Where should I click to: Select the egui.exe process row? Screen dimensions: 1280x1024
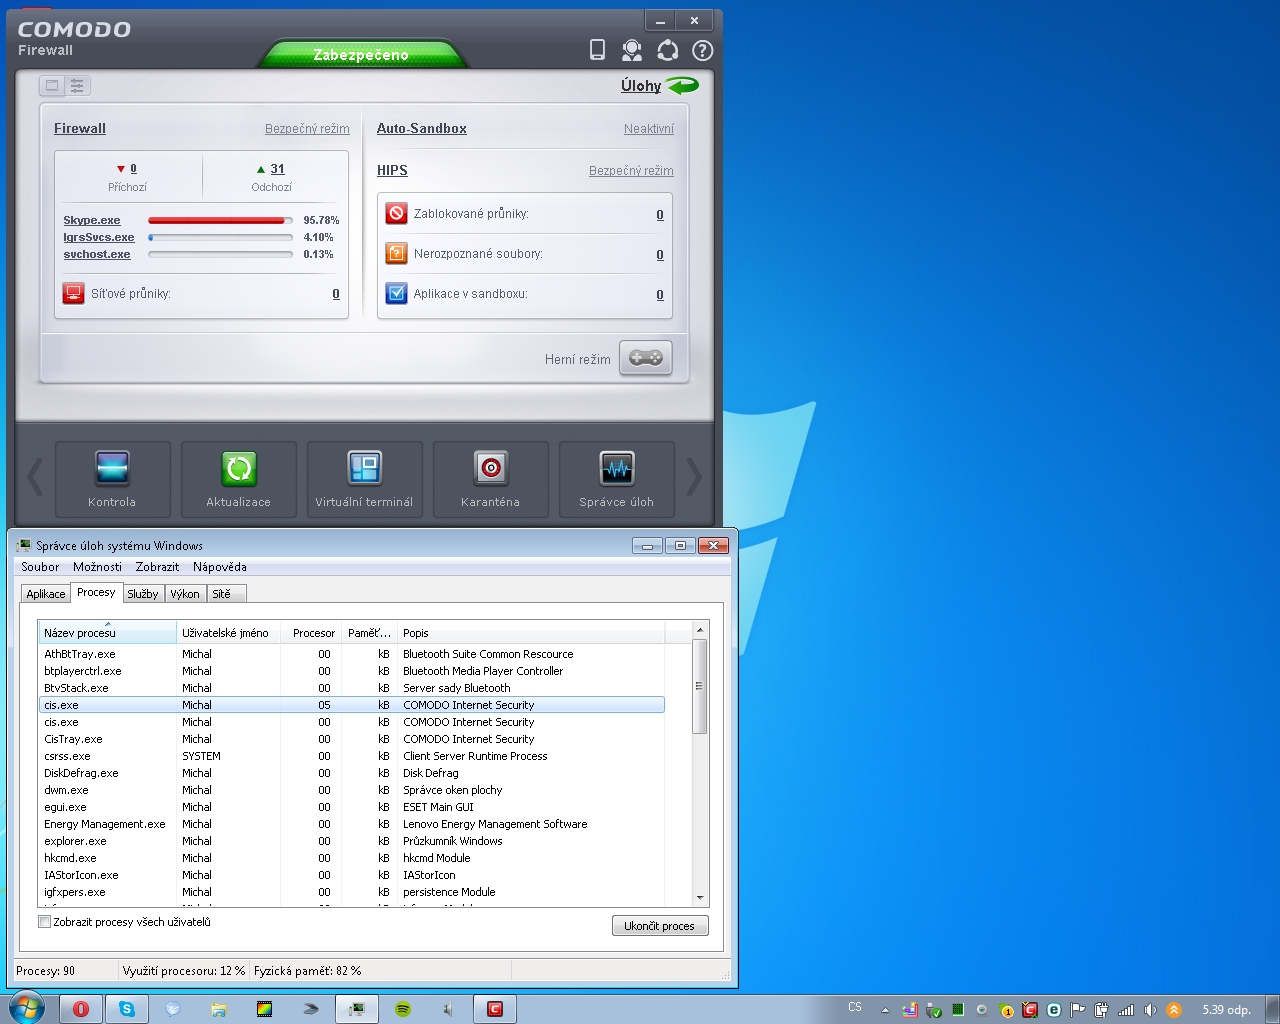pyautogui.click(x=352, y=807)
